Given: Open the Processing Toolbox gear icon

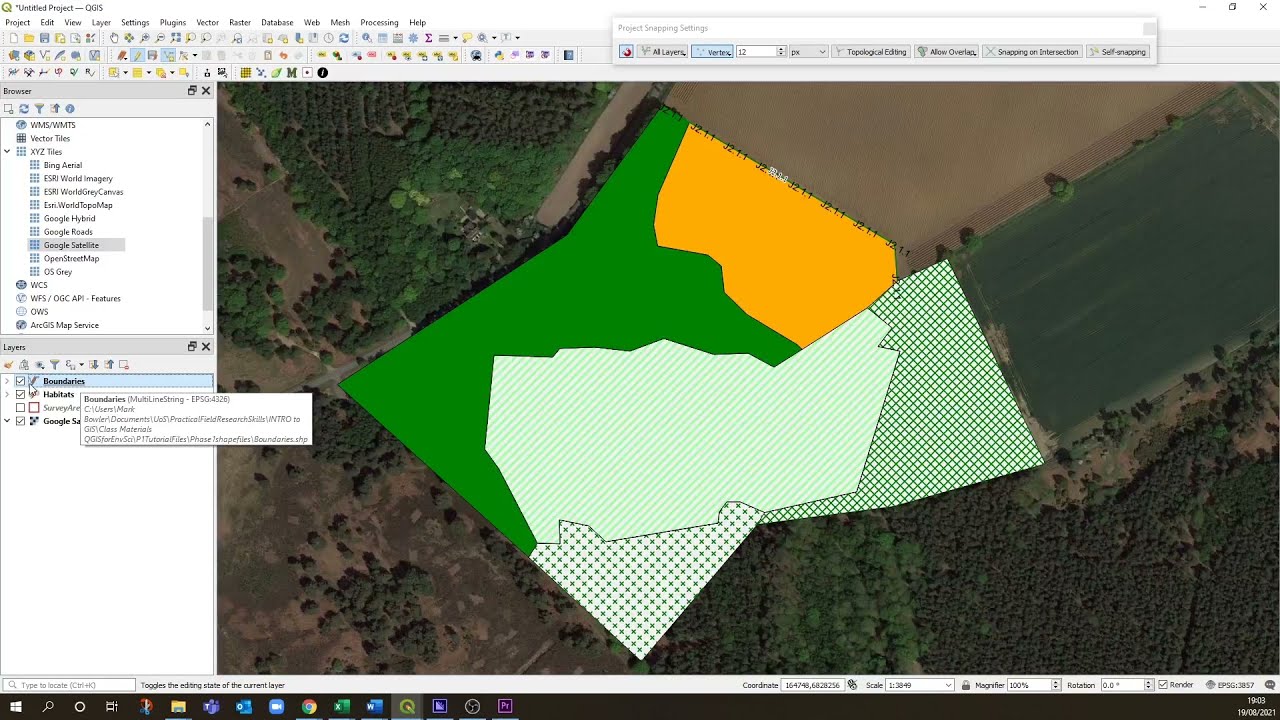Looking at the screenshot, I should (x=413, y=38).
